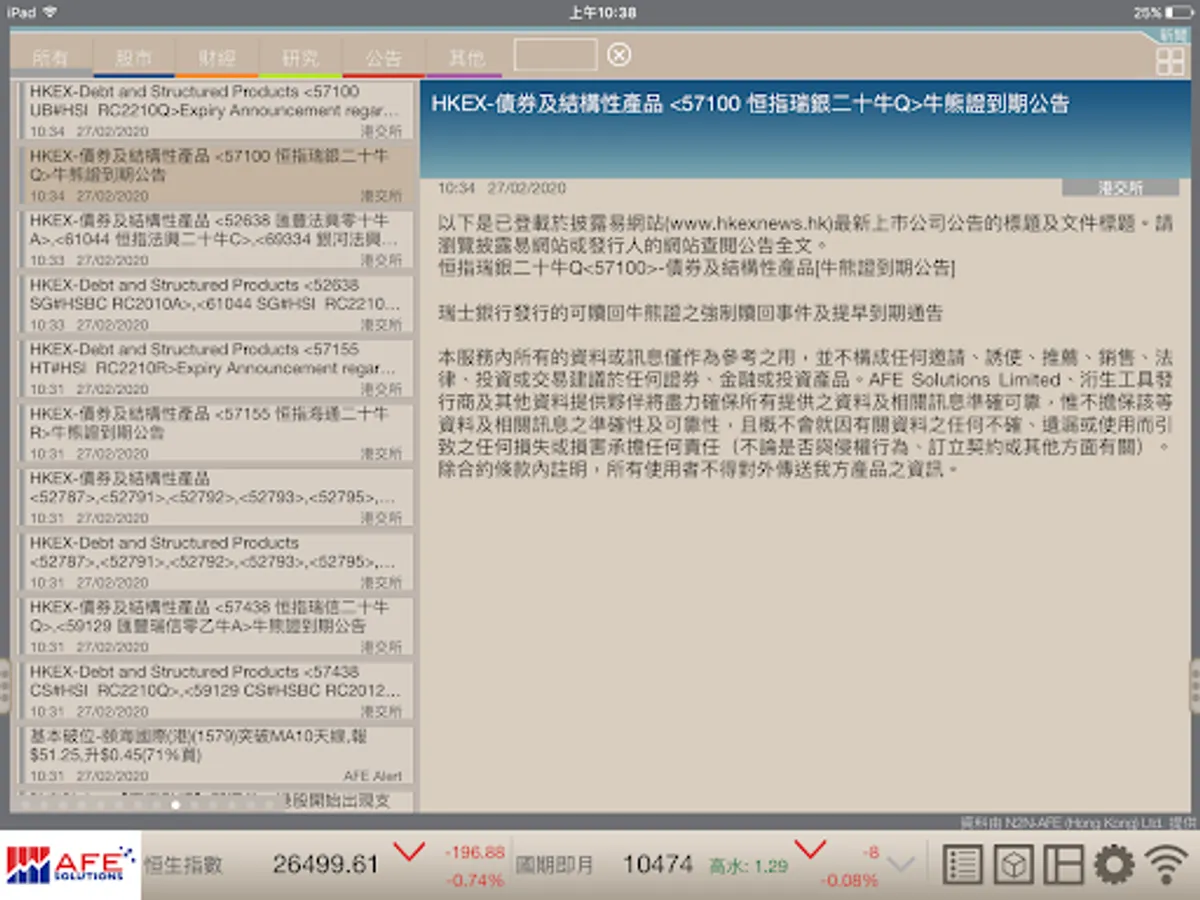Select the 所有 news tab
The width and height of the screenshot is (1200, 900).
pos(51,58)
